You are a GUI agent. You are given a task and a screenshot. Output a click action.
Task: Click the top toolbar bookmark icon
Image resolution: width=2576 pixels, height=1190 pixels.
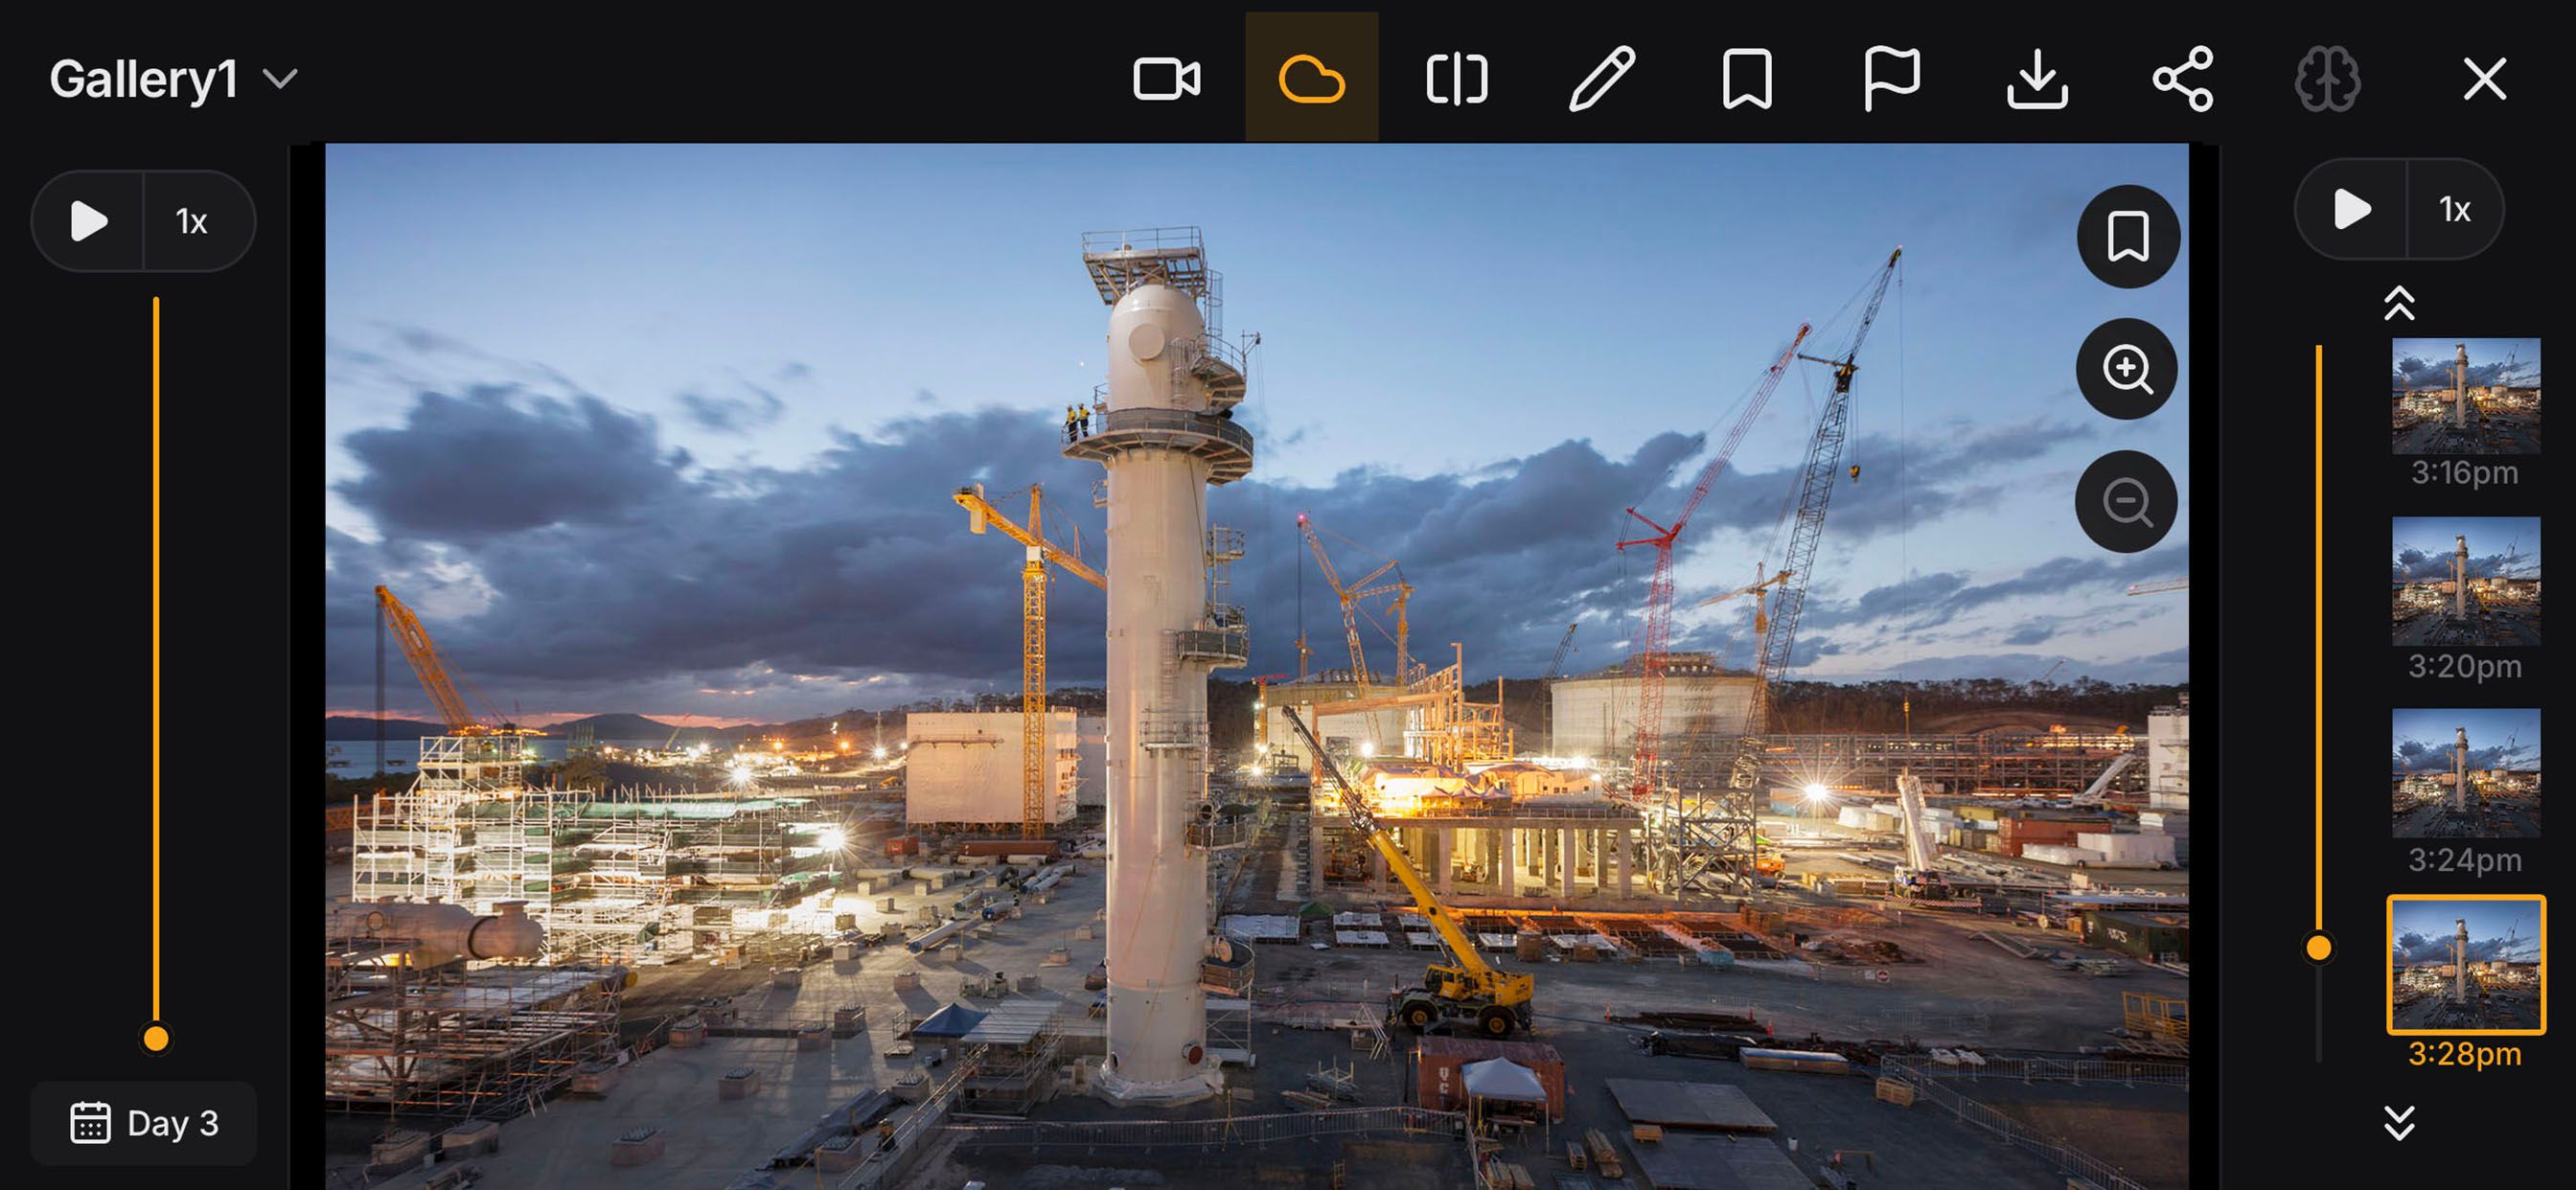click(1747, 79)
